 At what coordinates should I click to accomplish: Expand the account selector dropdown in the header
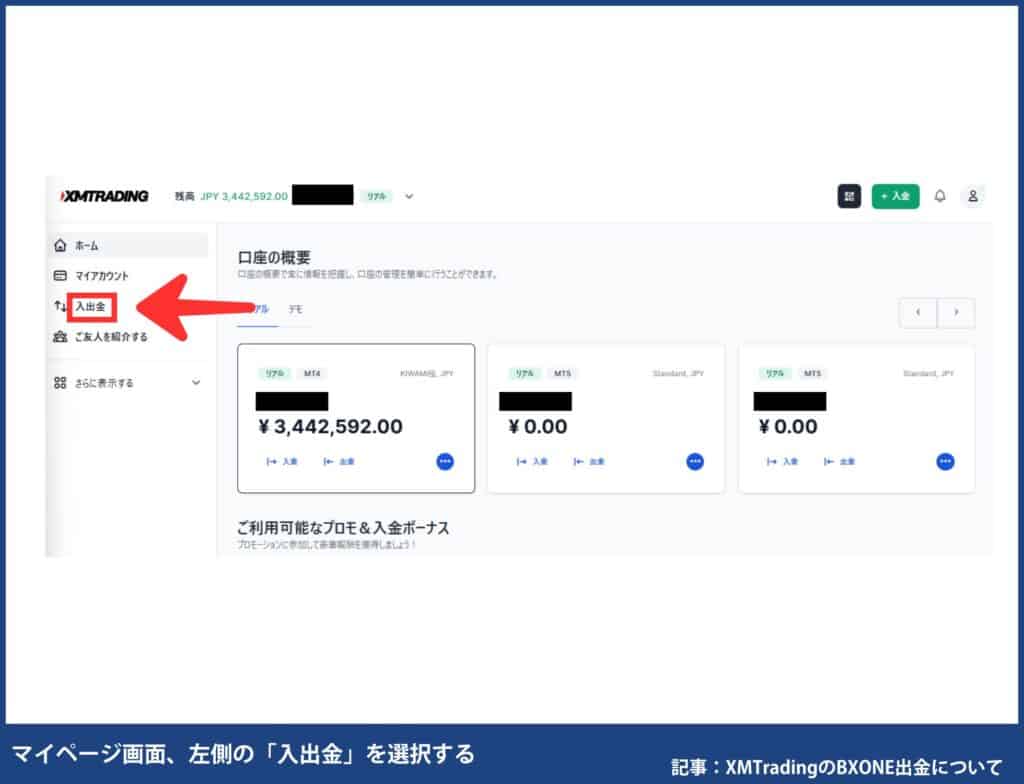(x=408, y=196)
